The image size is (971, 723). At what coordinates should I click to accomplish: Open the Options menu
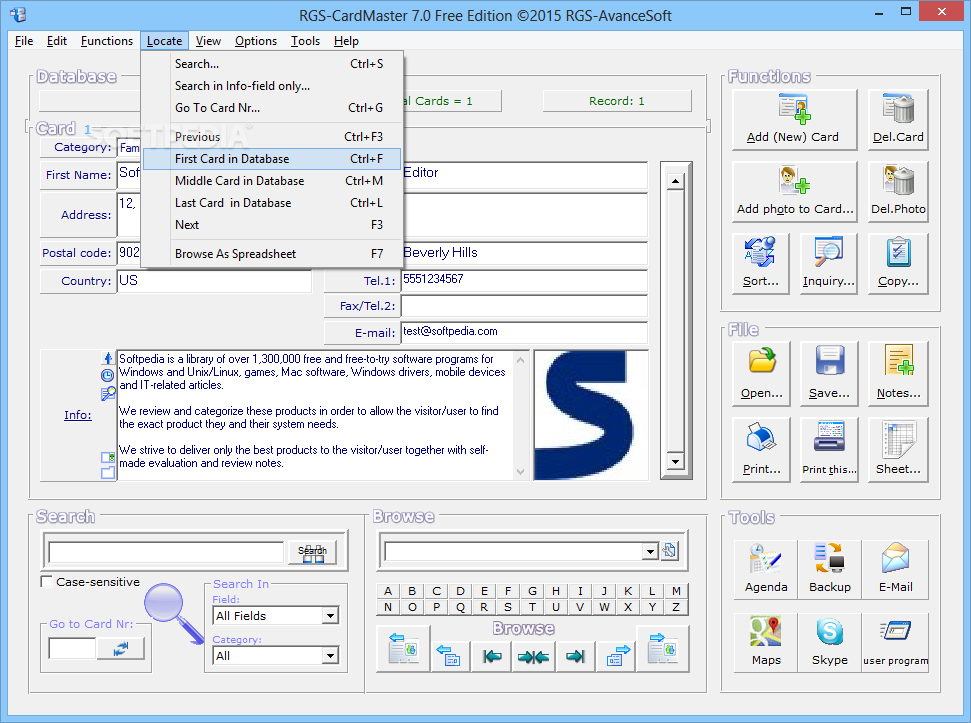(256, 41)
